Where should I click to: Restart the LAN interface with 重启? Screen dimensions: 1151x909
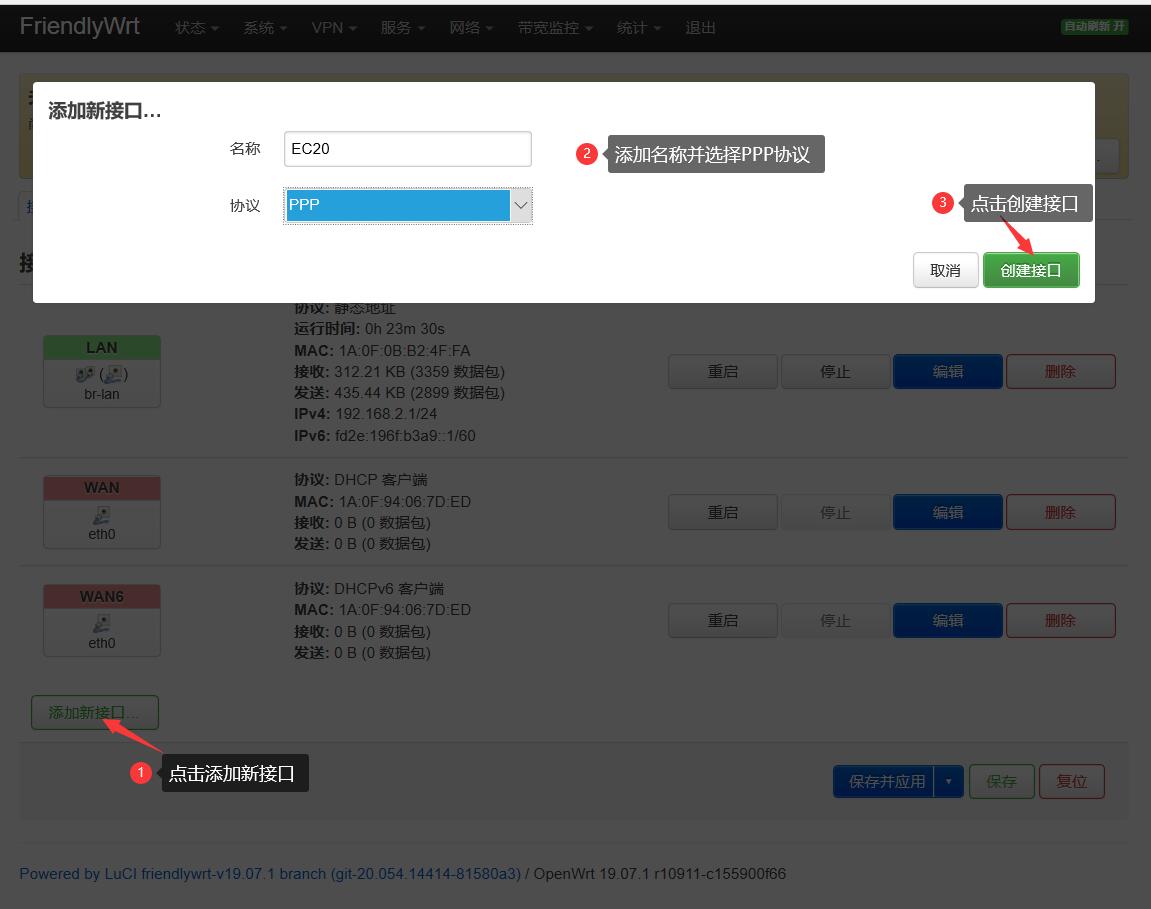722,371
